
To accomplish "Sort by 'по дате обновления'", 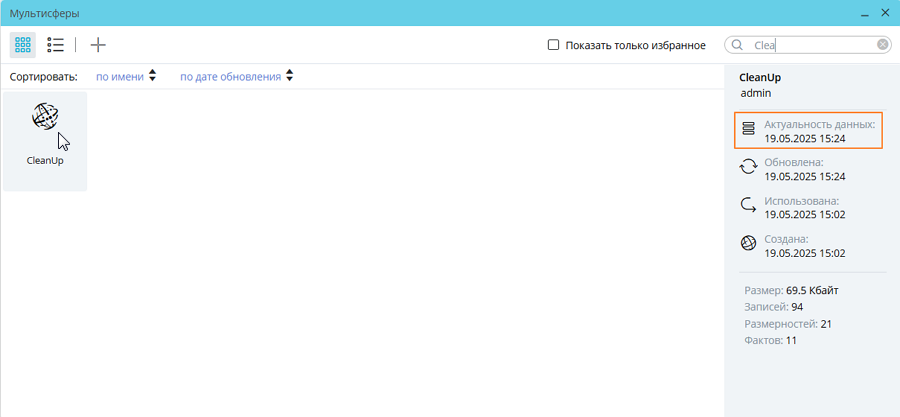I will pos(230,76).
